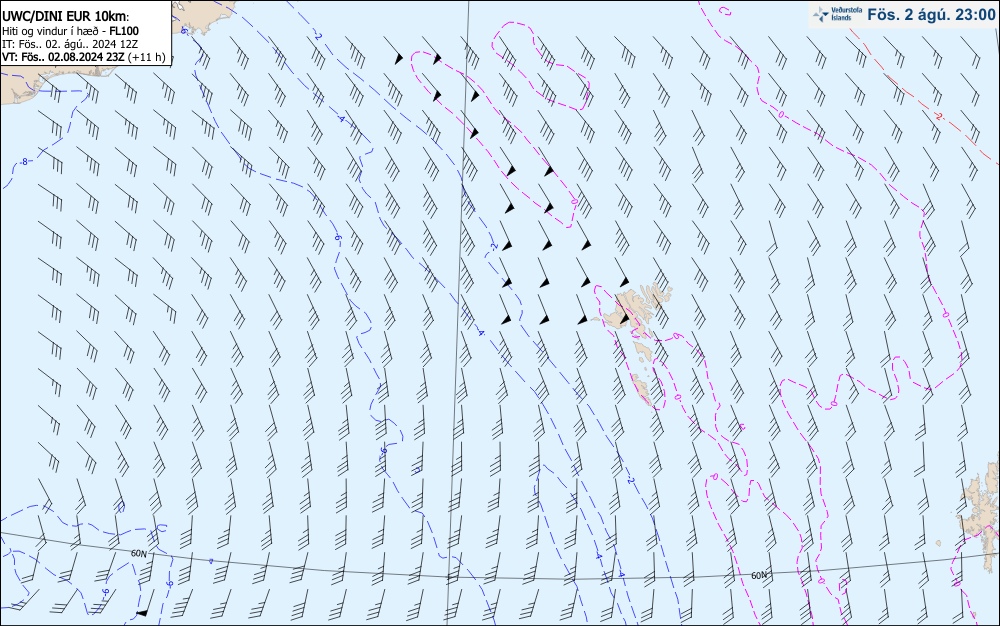Click the '60N' latitude label at left
The width and height of the screenshot is (1000, 626).
click(139, 553)
